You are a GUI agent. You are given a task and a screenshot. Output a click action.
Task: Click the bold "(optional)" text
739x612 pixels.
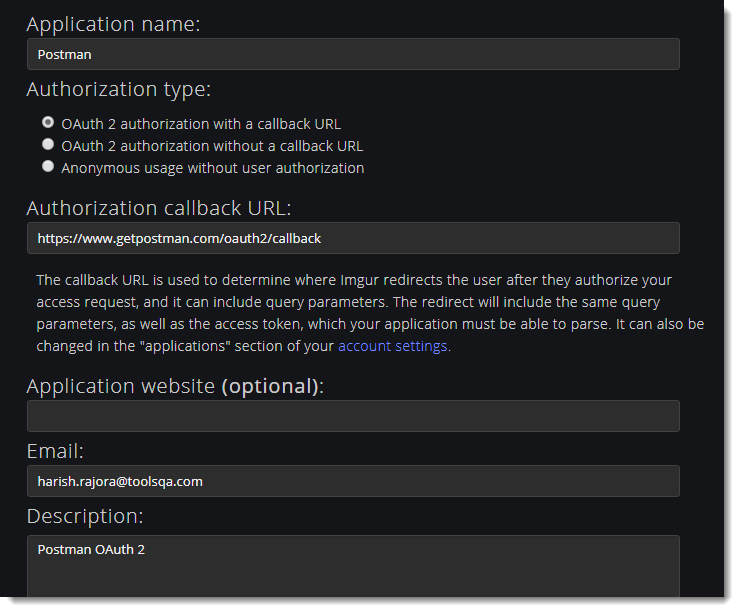click(x=271, y=386)
